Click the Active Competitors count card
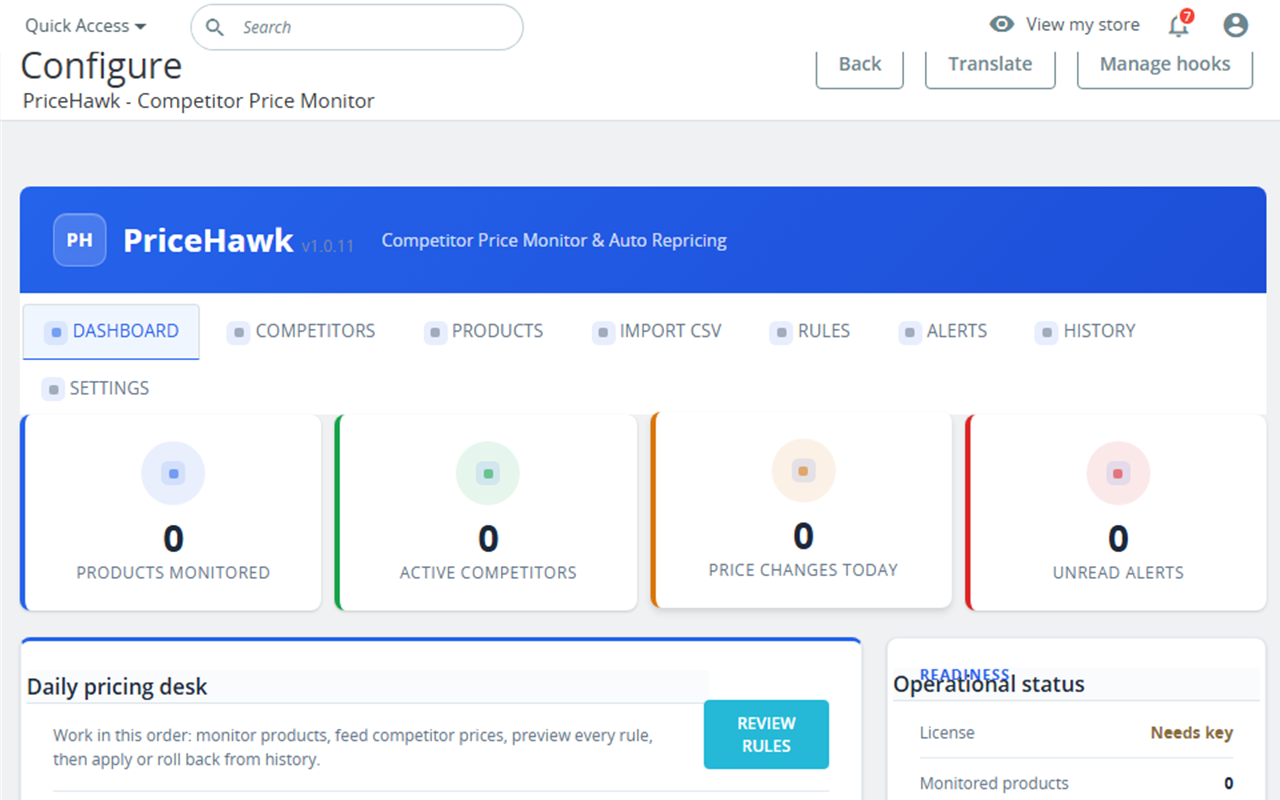Image resolution: width=1280 pixels, height=800 pixels. coord(486,512)
